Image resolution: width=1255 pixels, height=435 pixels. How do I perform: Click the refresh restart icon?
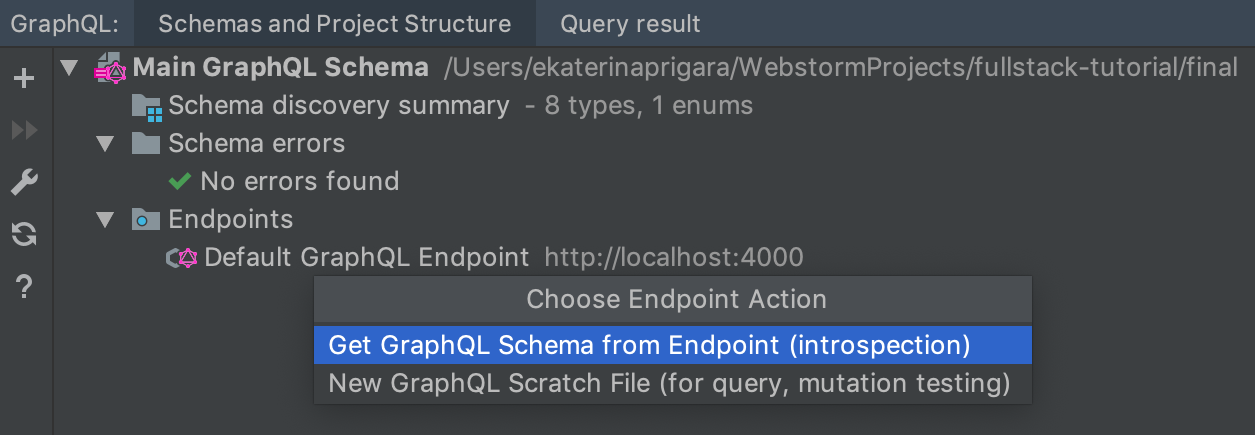pos(24,235)
